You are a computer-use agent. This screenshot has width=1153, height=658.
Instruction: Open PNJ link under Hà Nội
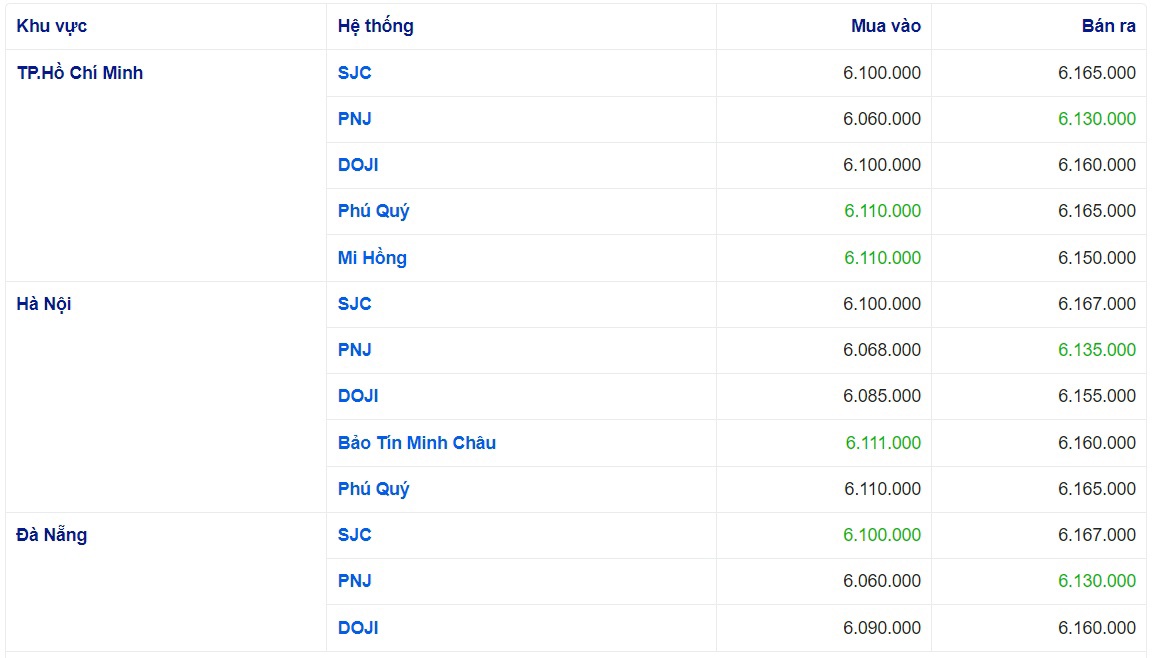[x=354, y=350]
